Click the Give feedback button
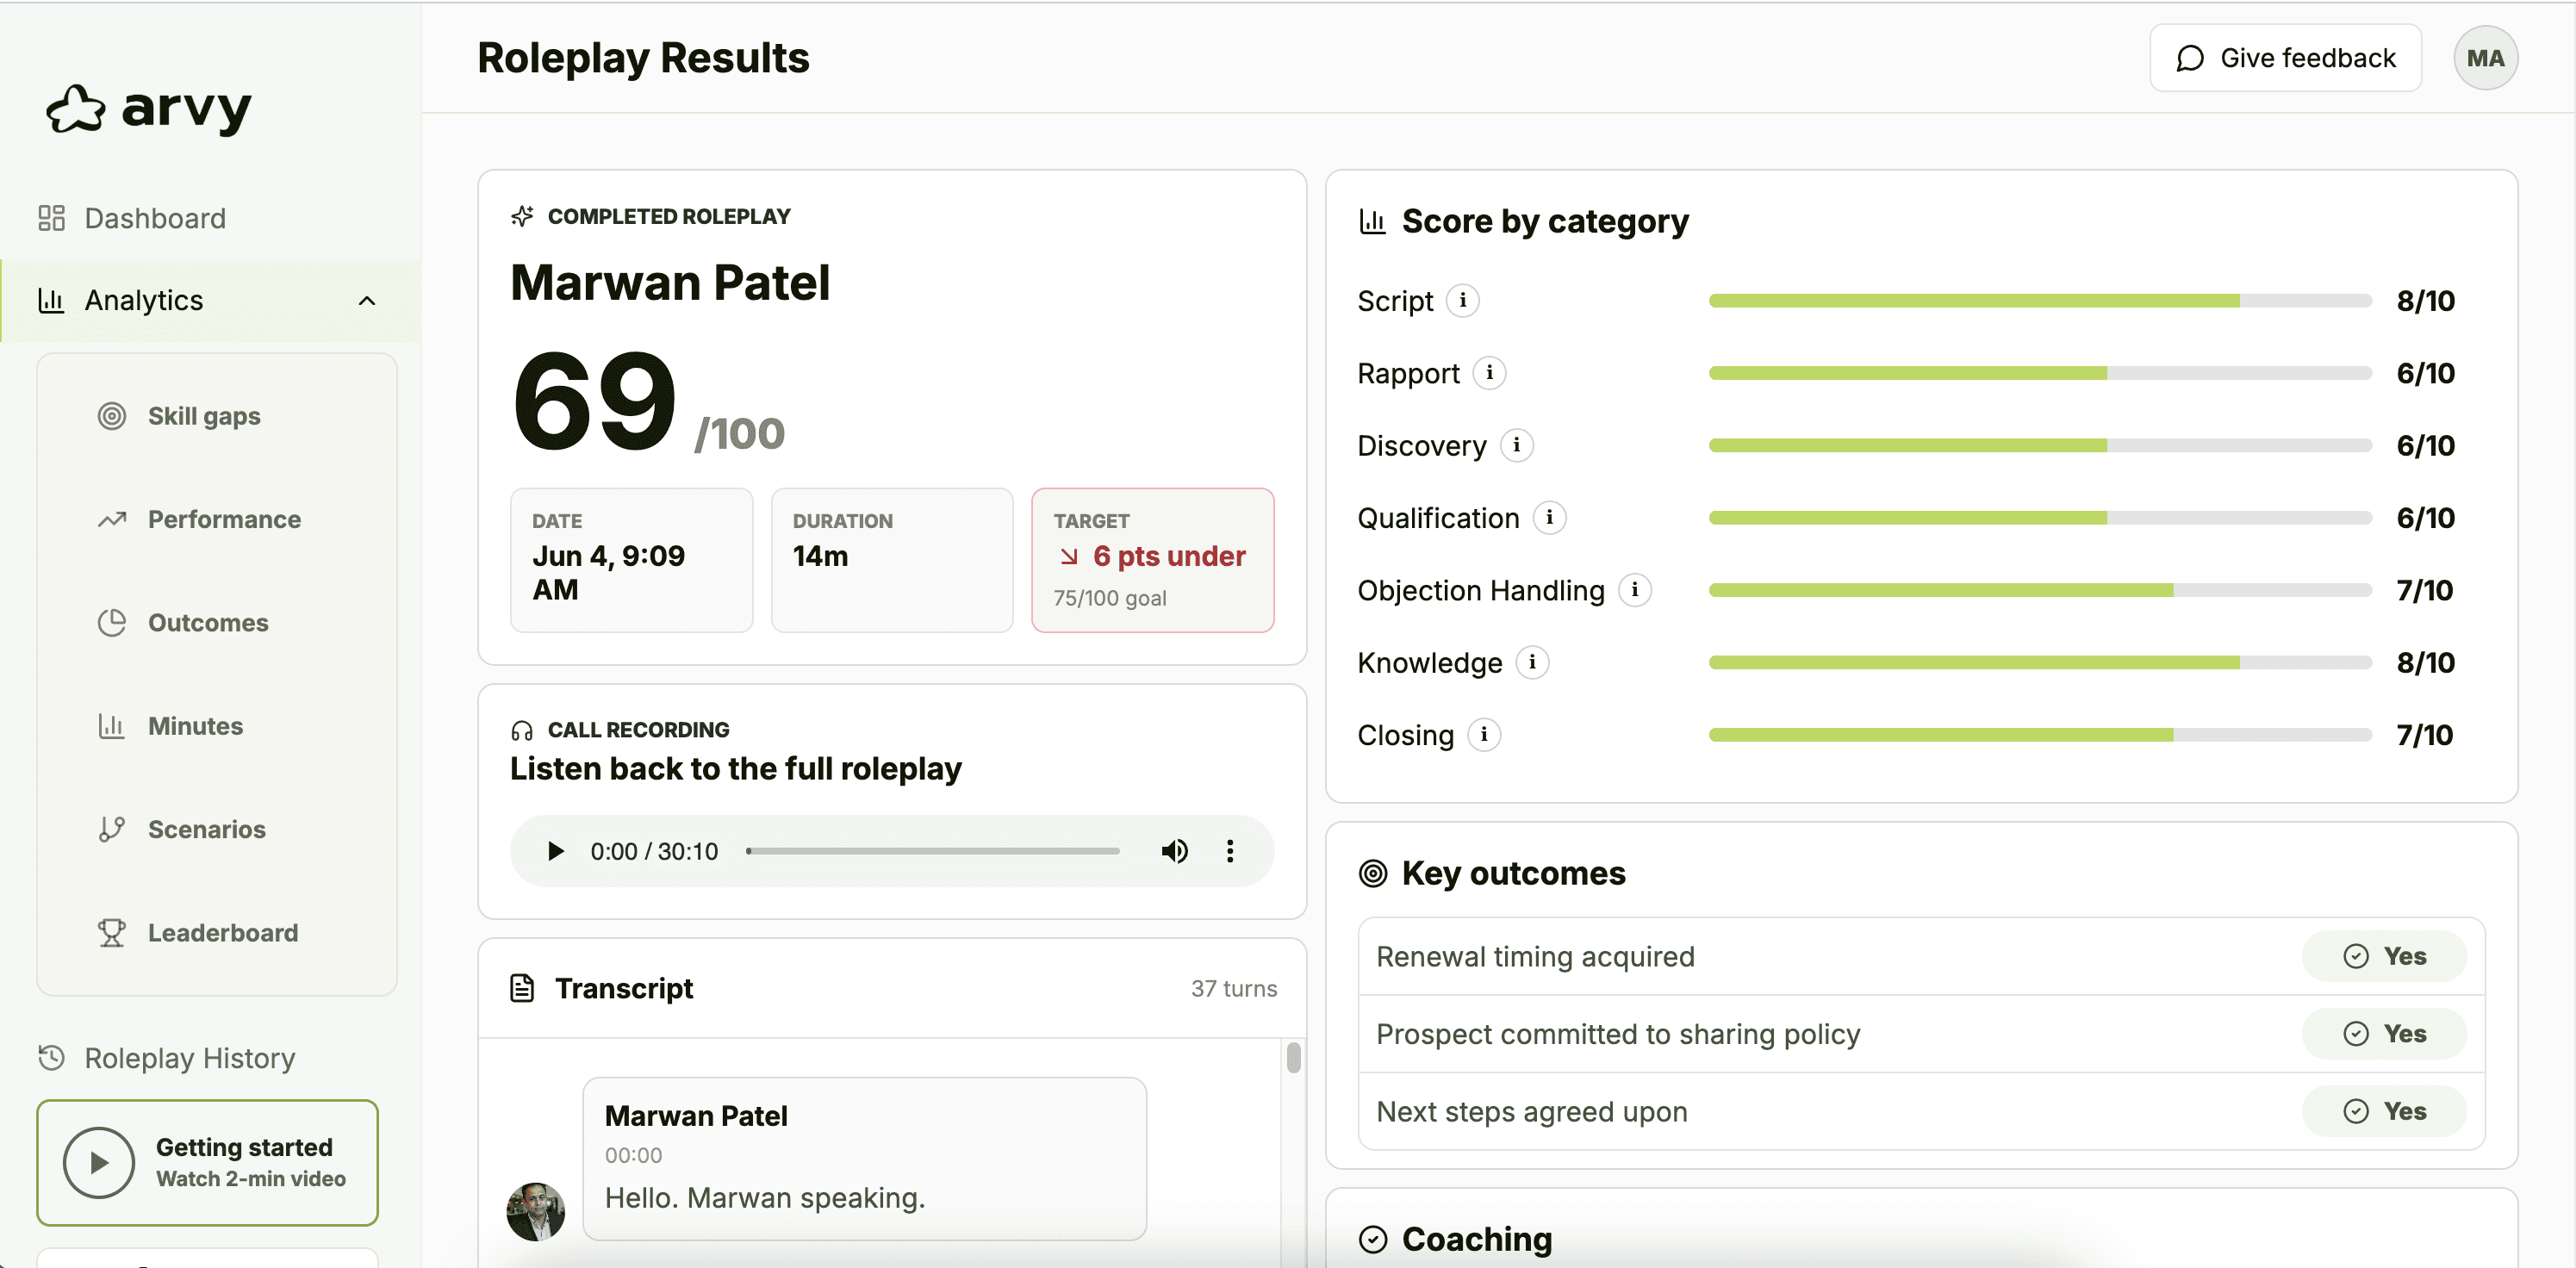Screen dimensions: 2576x1268 click(x=2286, y=58)
